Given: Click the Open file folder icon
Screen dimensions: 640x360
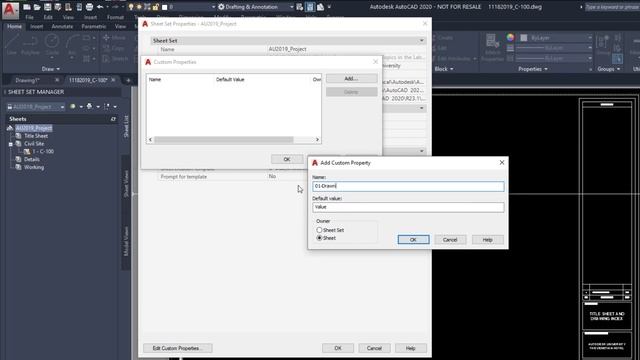Looking at the screenshot, I should coord(37,7).
